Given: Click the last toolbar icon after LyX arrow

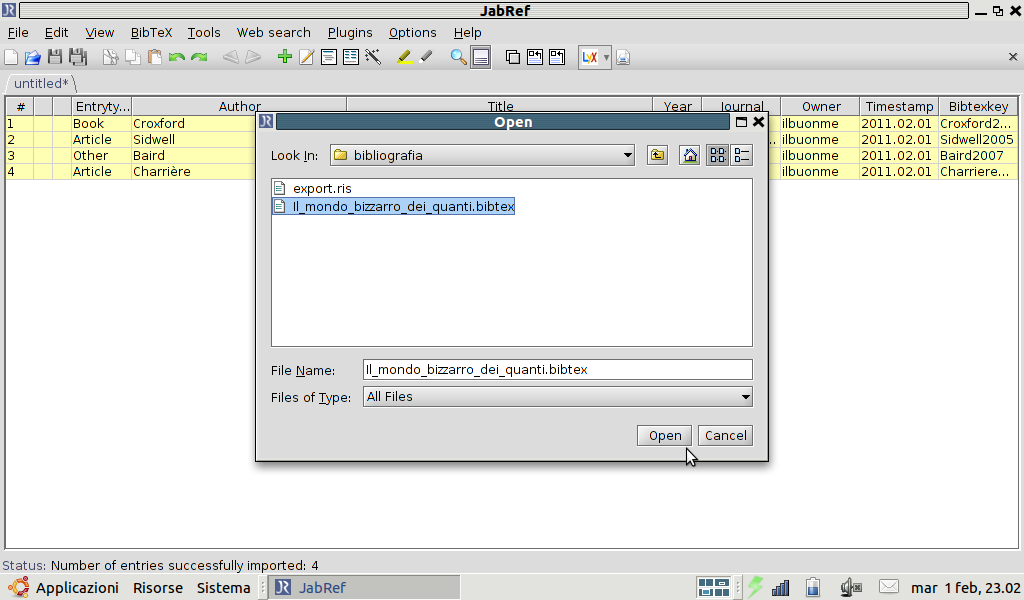Looking at the screenshot, I should (622, 57).
